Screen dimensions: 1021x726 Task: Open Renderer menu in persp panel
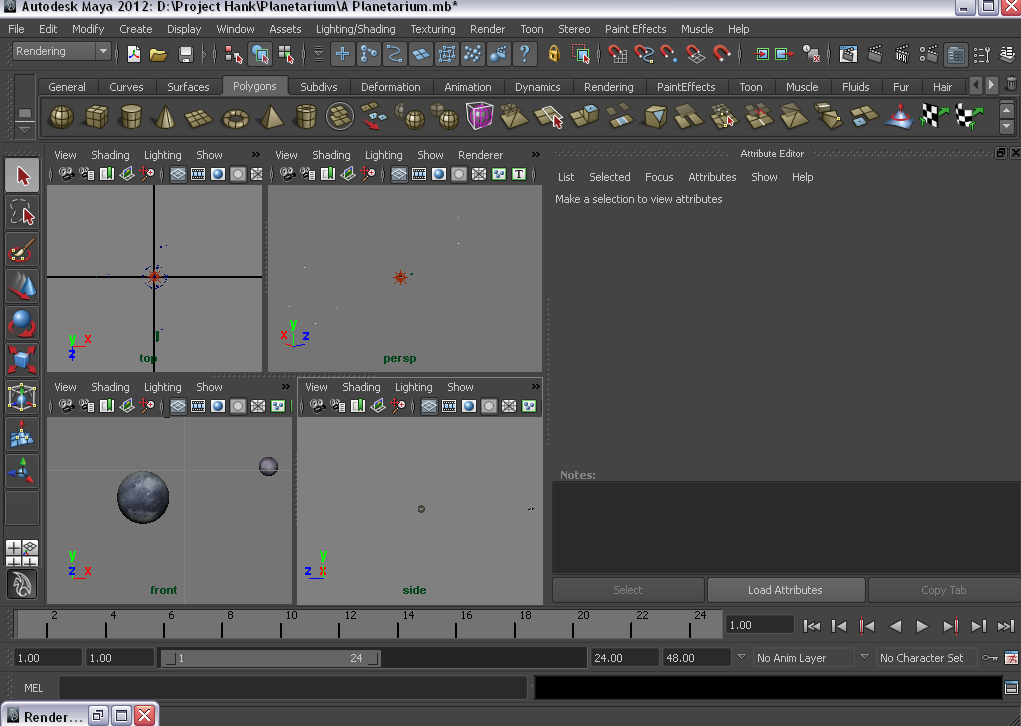point(480,155)
